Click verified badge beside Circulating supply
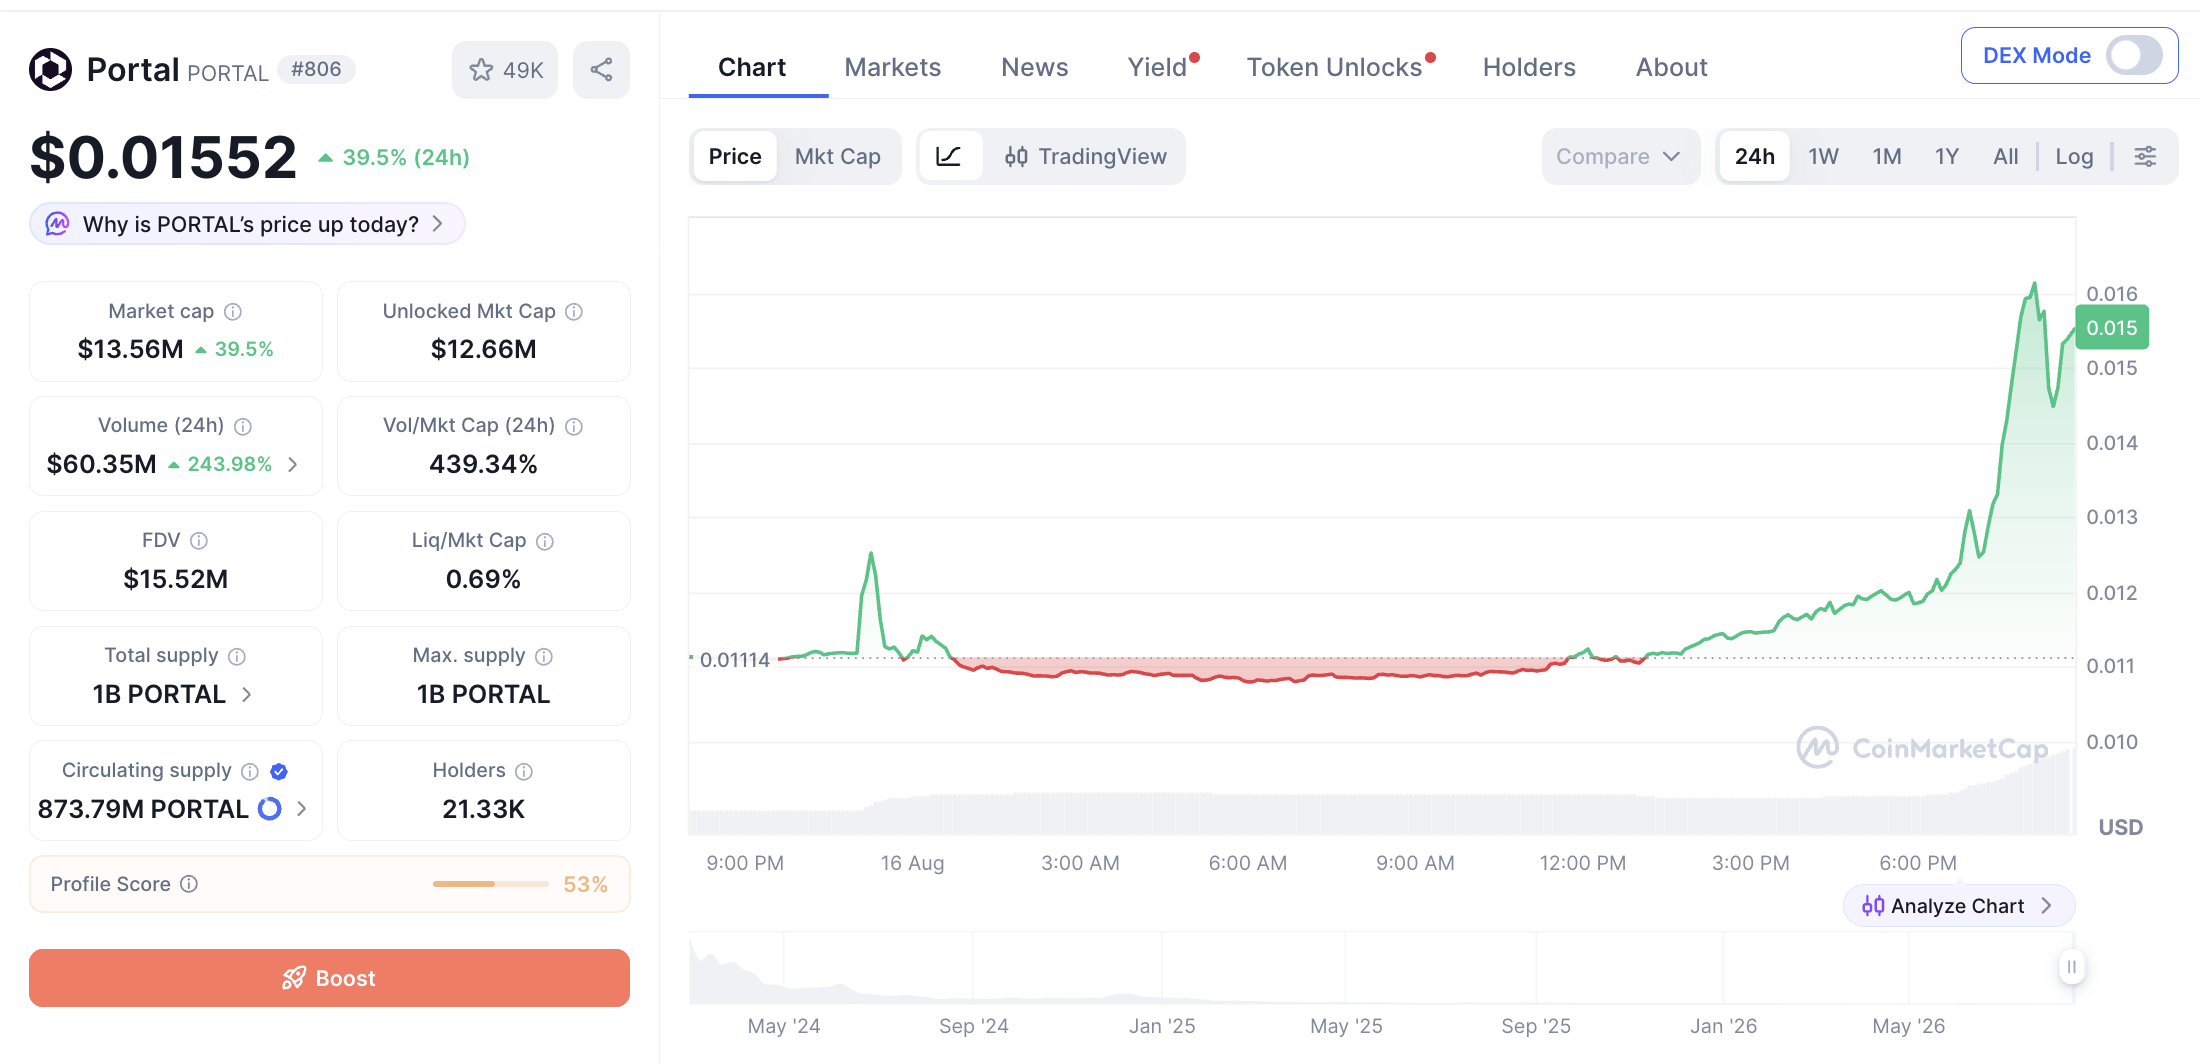The width and height of the screenshot is (2200, 1064). [x=279, y=771]
